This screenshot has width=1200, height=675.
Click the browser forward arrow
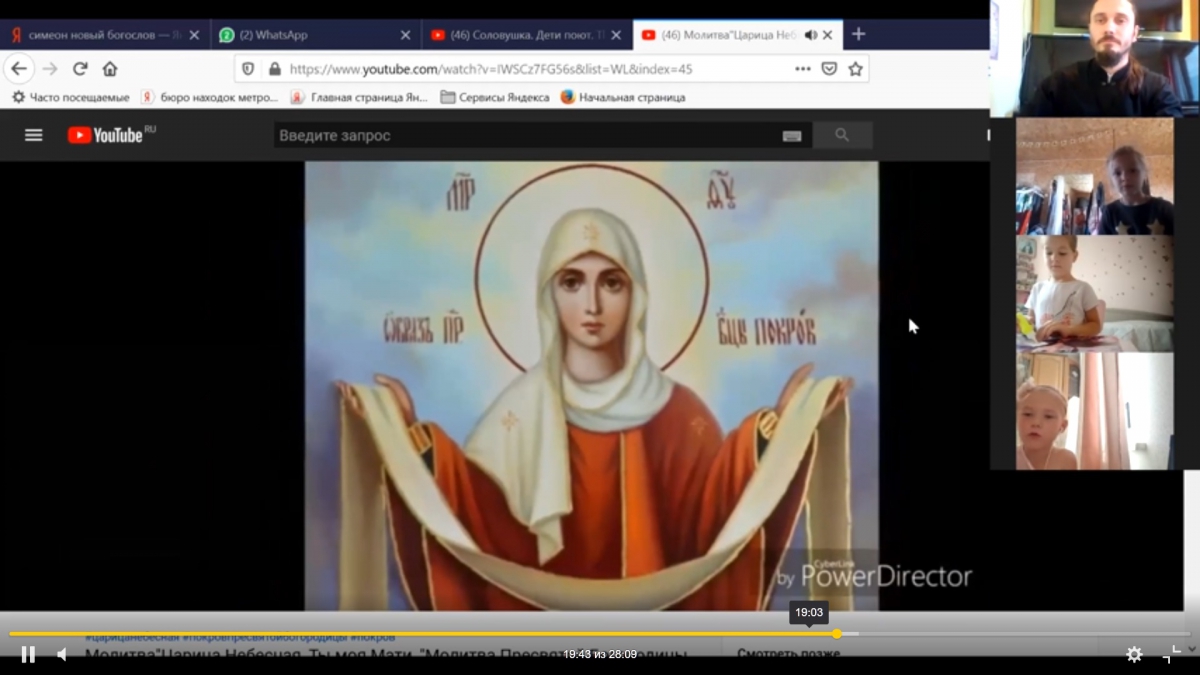[50, 69]
